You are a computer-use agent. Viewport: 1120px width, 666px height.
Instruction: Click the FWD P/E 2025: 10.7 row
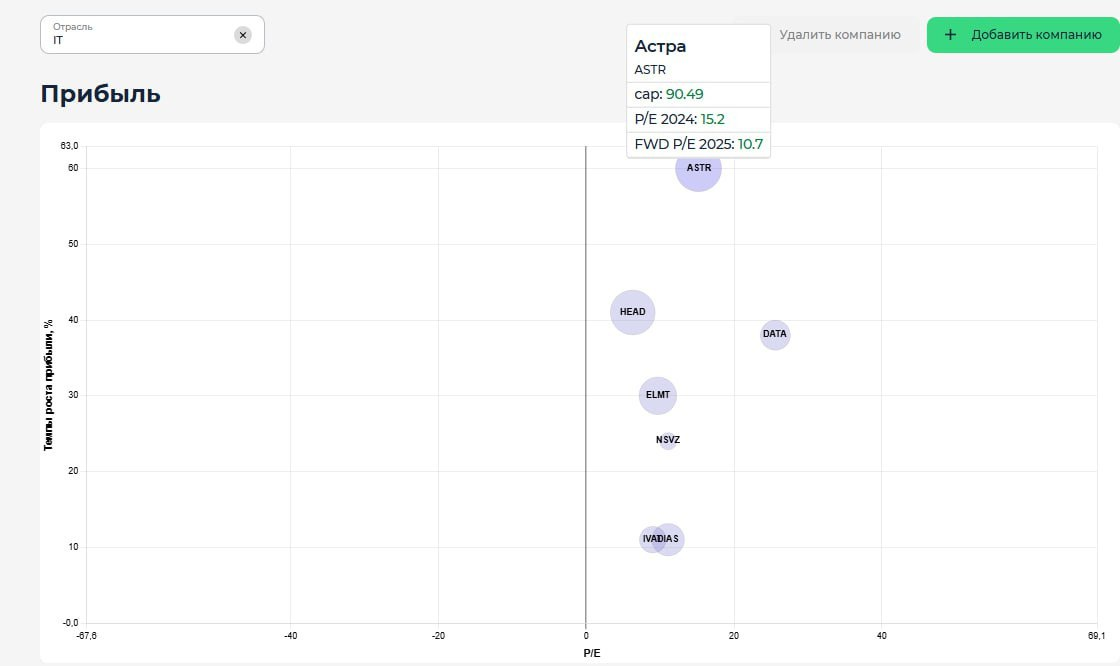[x=699, y=144]
